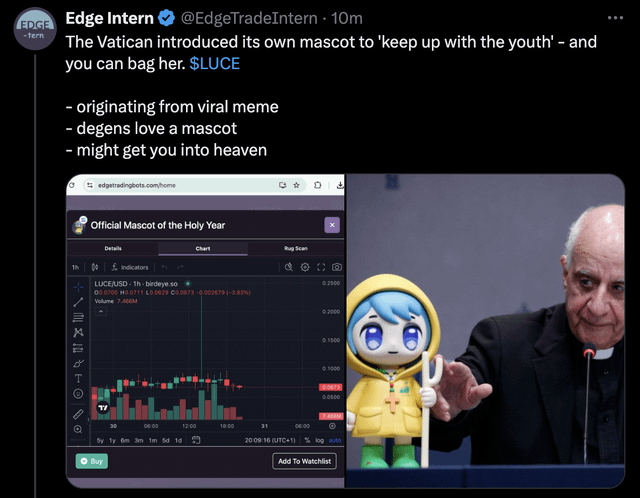Viewport: 640px width, 498px height.
Task: Open the chart settings gear icon
Action: (x=305, y=267)
